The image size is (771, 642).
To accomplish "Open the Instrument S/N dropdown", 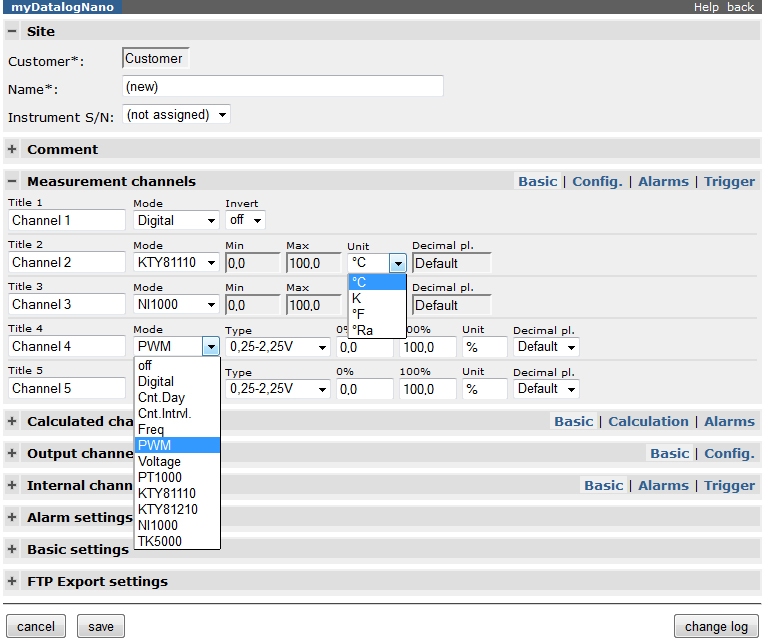I will click(x=176, y=115).
